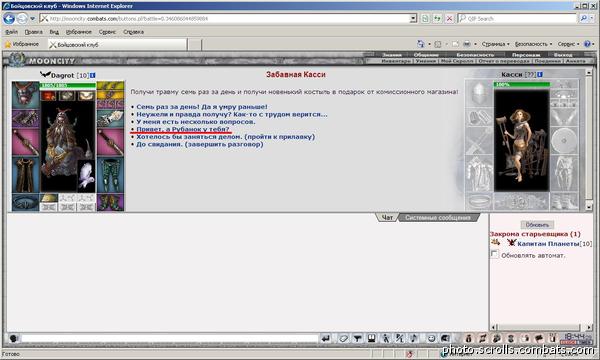Click Dagrot's green health bar

click(68, 85)
